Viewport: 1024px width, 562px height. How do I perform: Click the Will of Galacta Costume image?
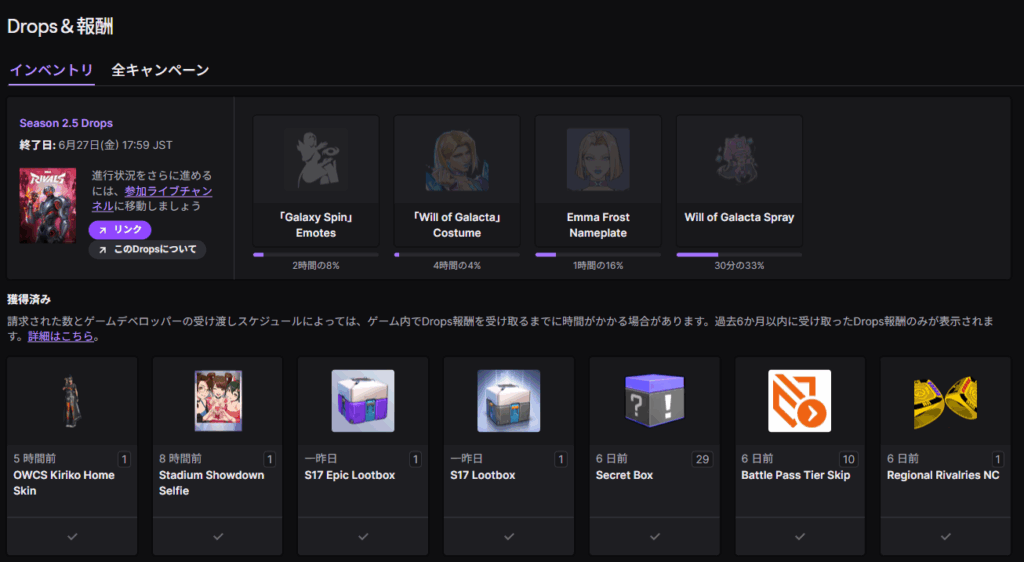[457, 159]
